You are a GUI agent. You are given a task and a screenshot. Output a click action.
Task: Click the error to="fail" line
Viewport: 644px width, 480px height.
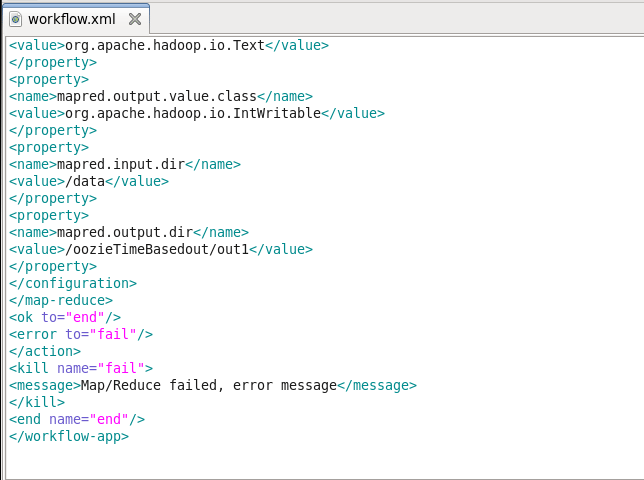point(81,335)
